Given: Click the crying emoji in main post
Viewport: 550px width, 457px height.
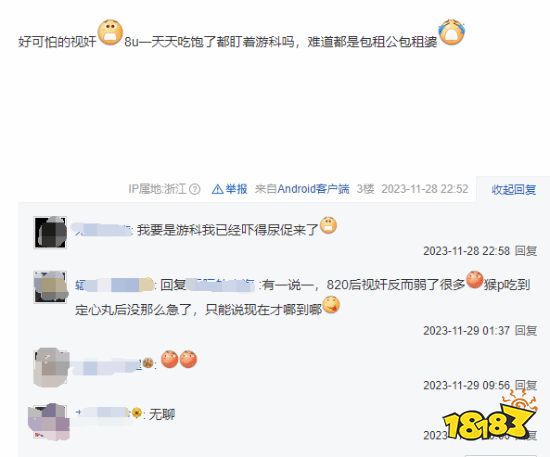Looking at the screenshot, I should coord(451,32).
